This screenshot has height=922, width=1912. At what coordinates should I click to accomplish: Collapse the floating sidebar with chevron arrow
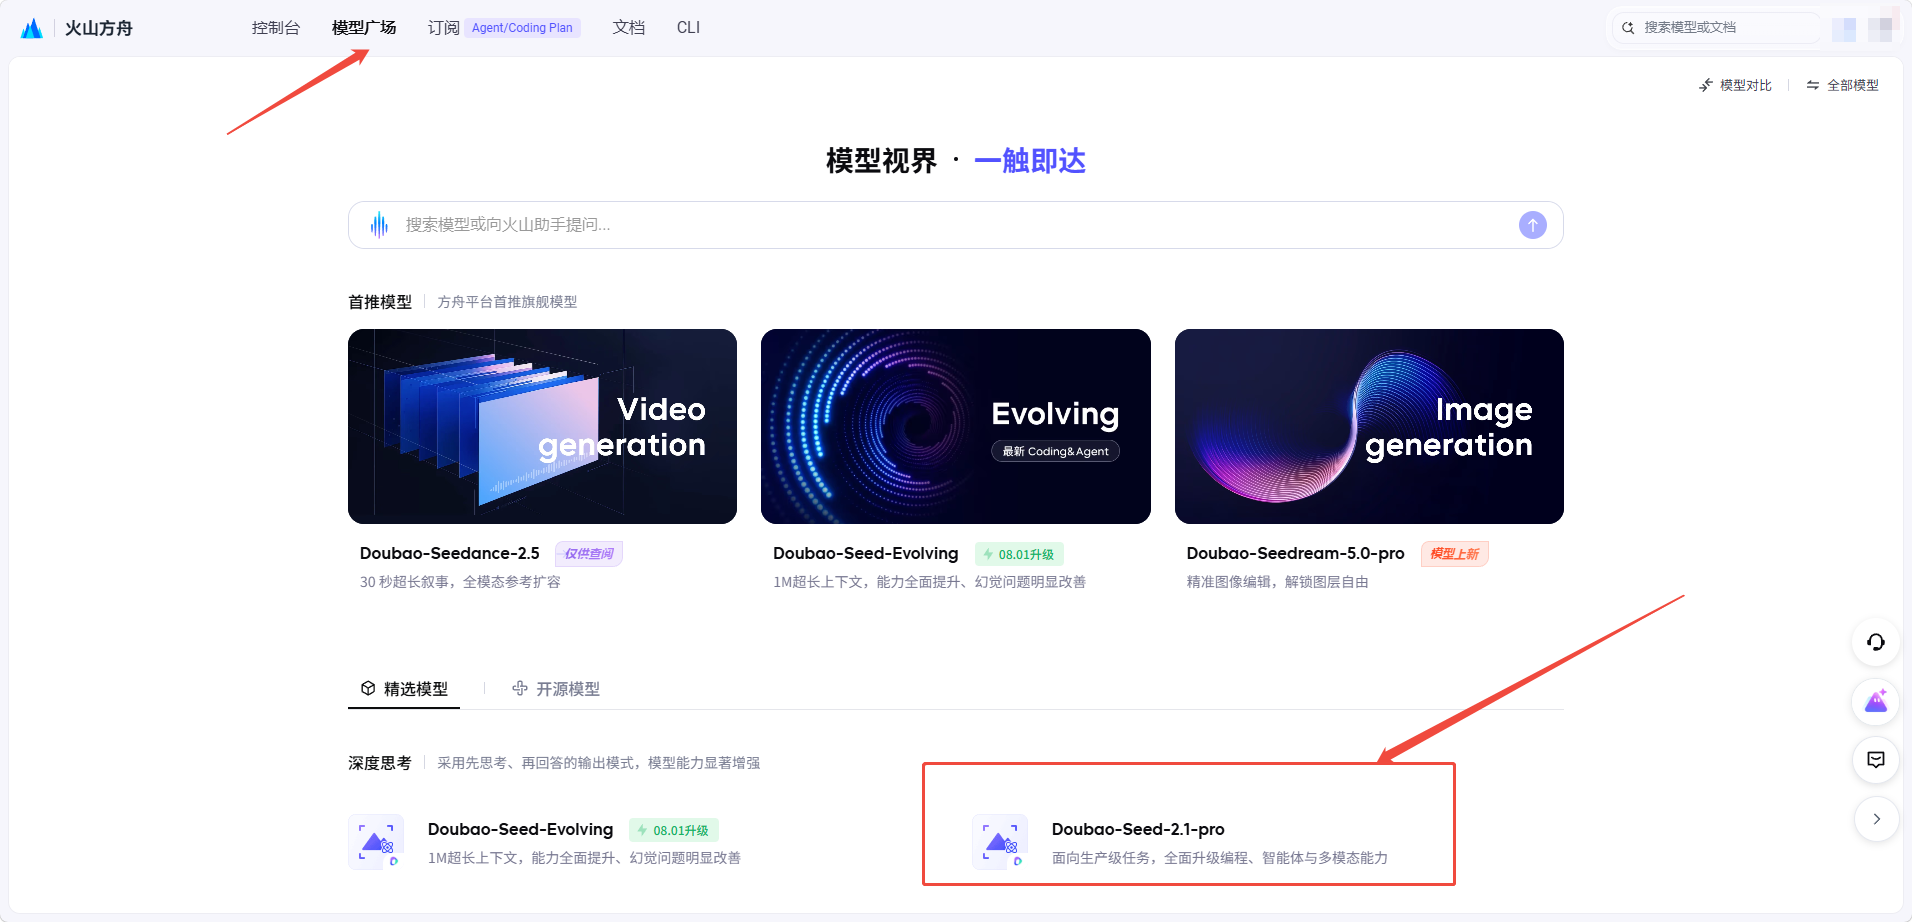(1876, 819)
